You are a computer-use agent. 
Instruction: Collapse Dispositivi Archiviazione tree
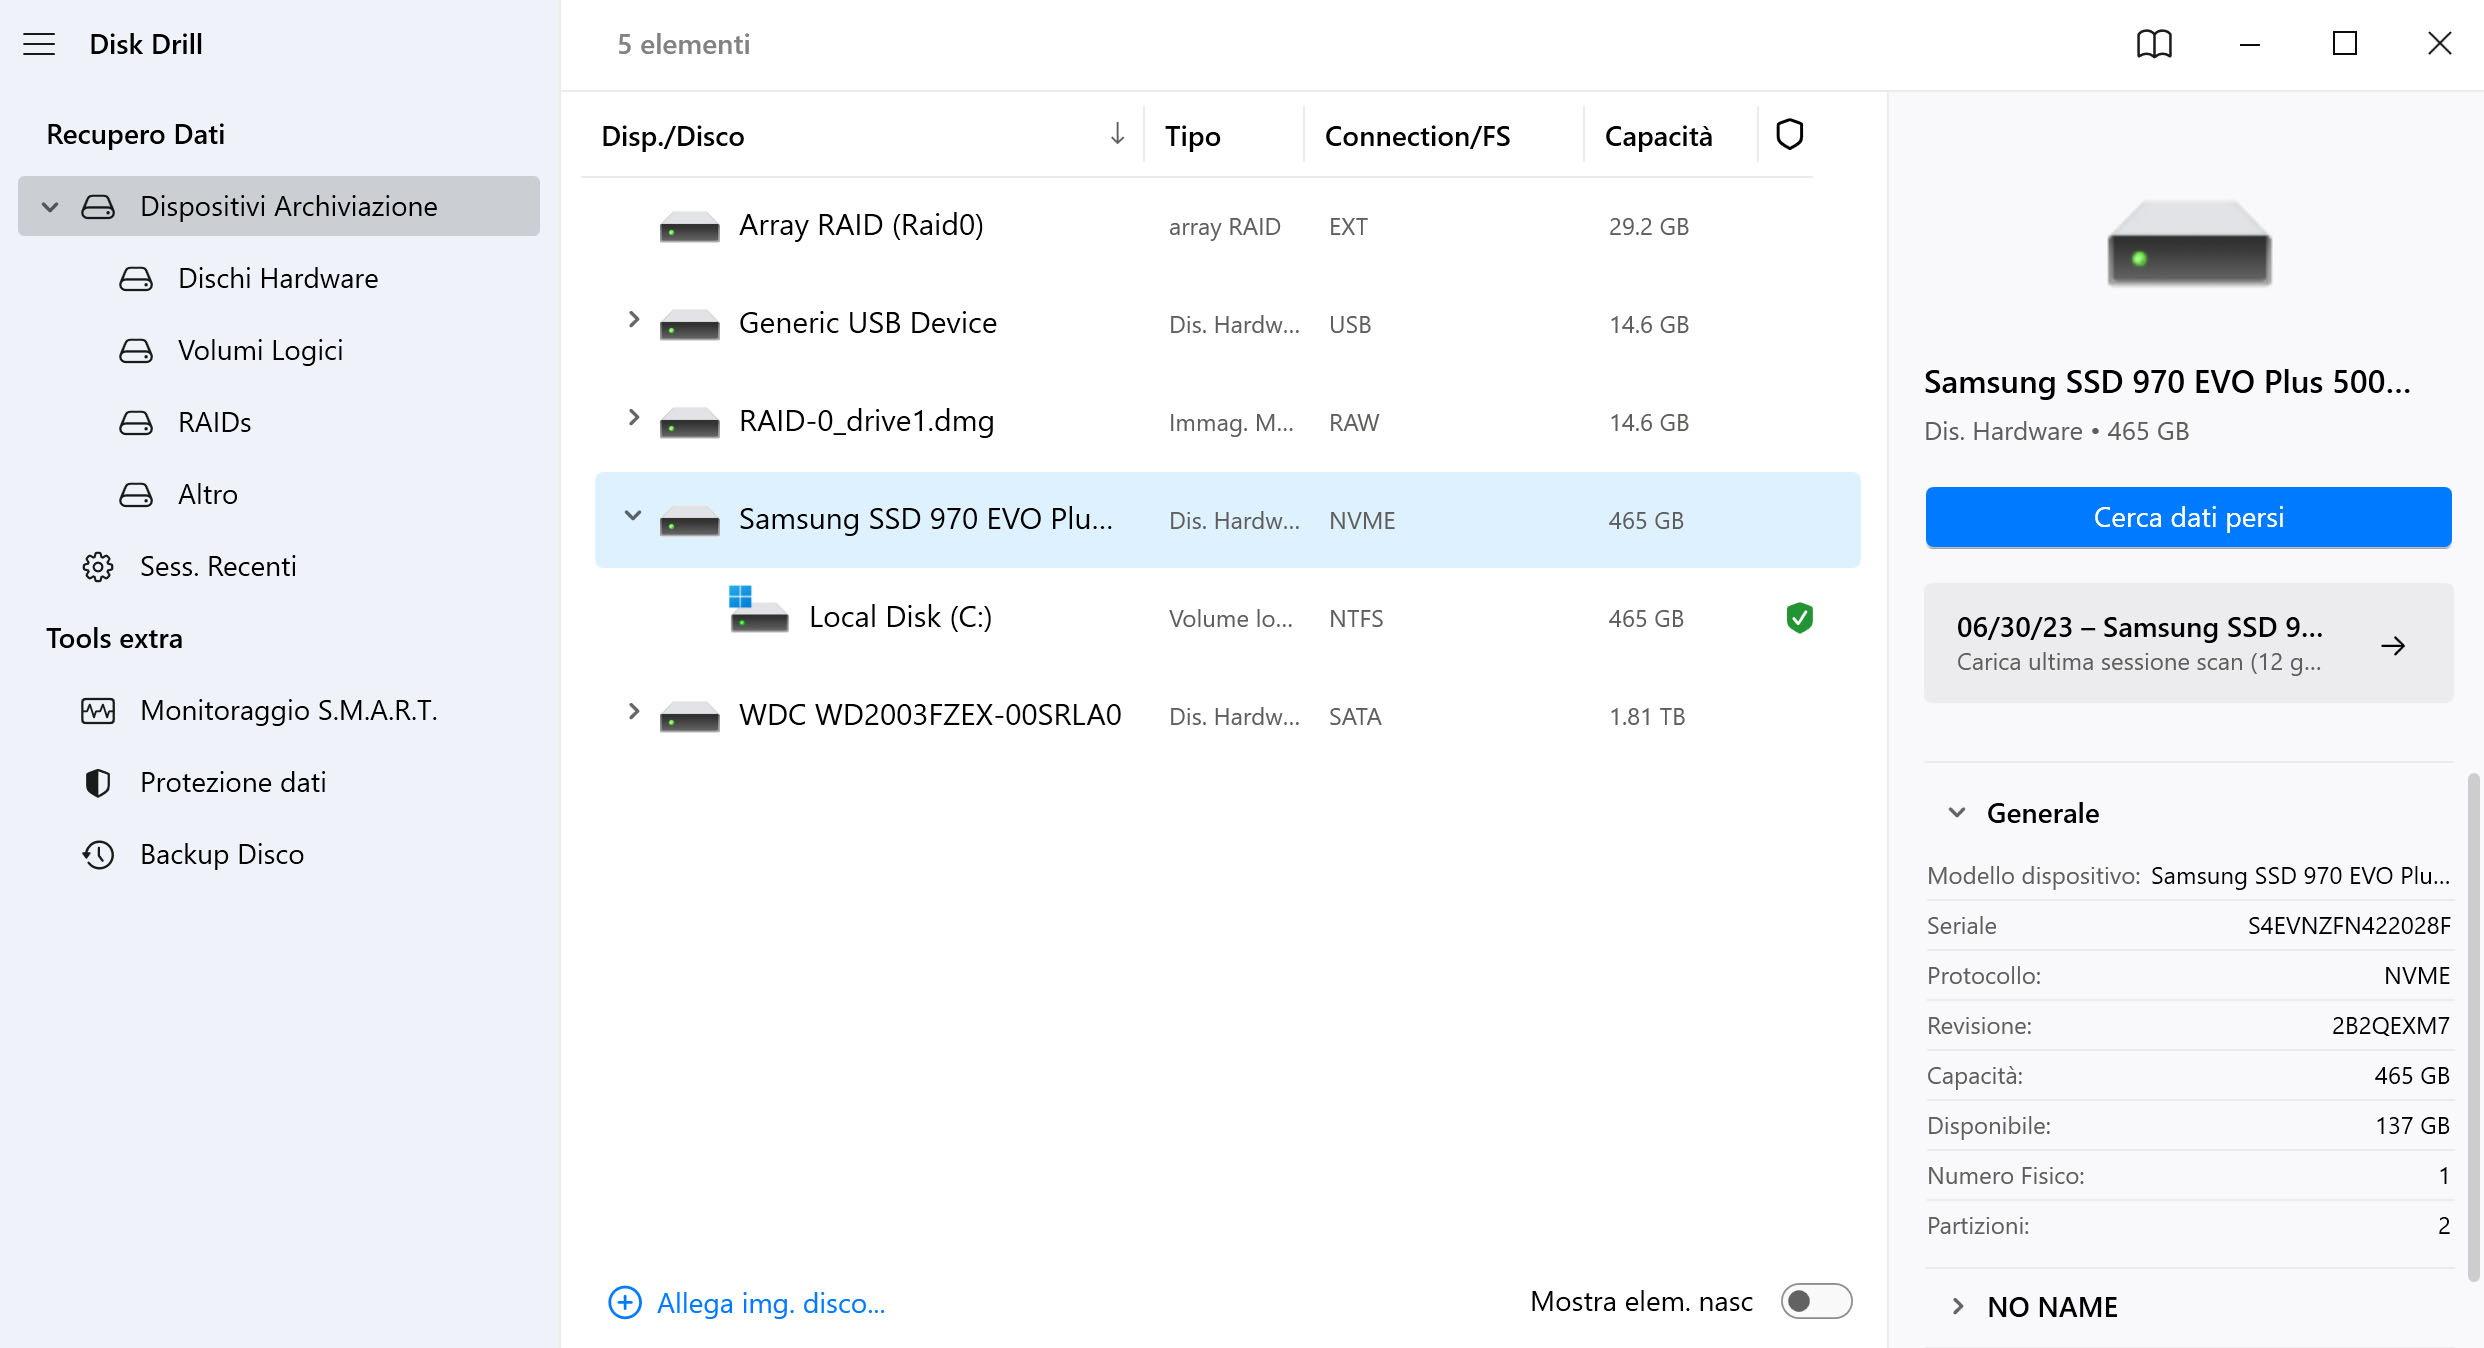pos(50,207)
